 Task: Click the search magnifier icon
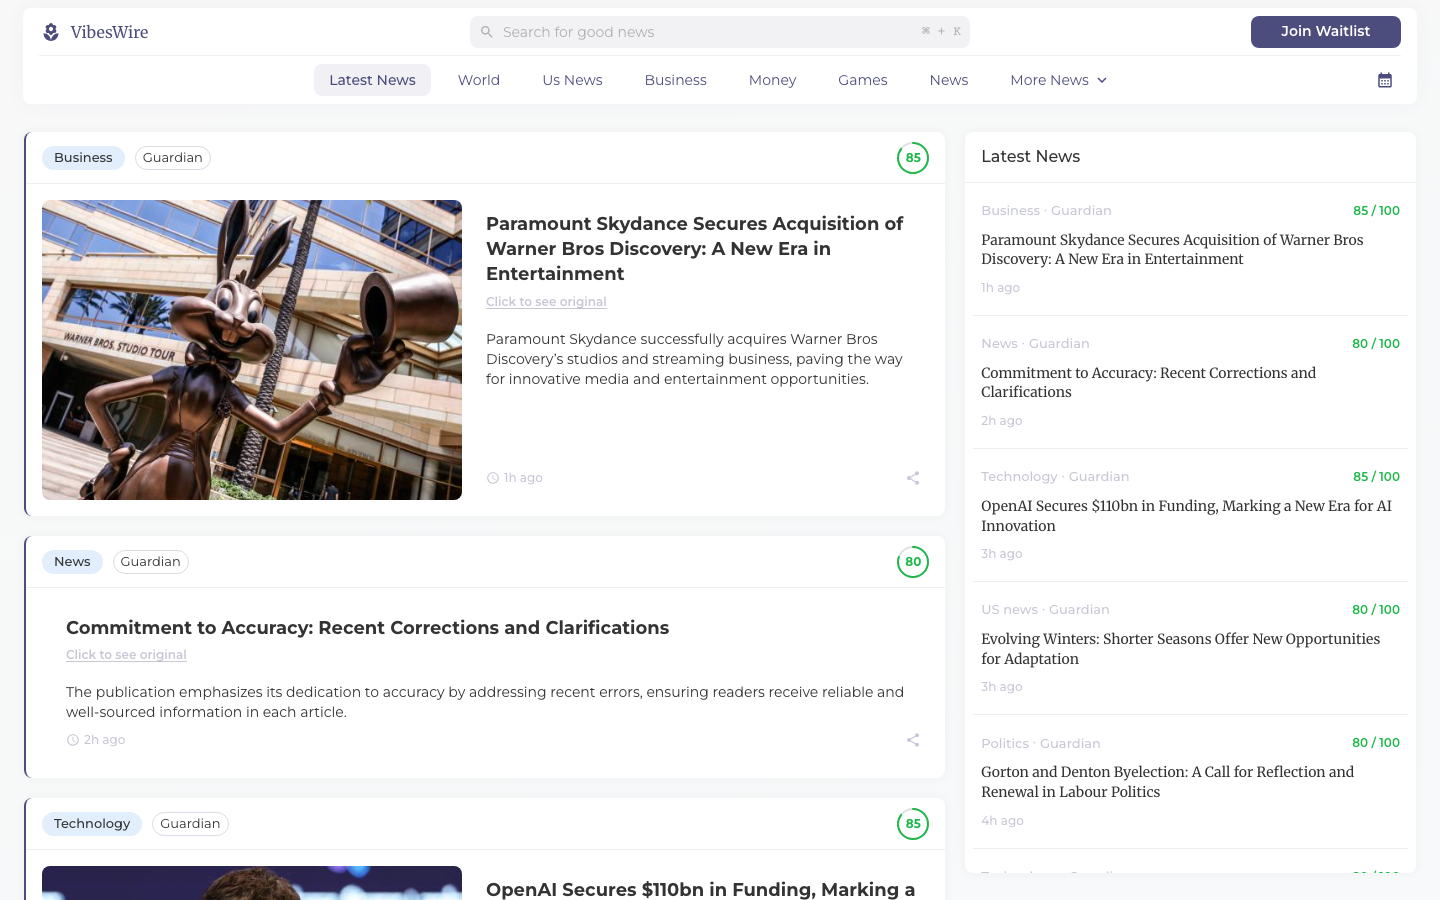487,32
